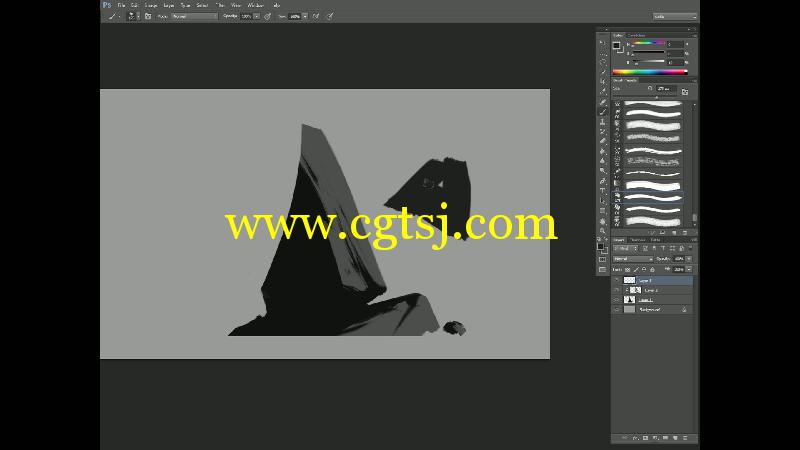
Task: Open the layer Fill dropdown arrow
Action: [x=689, y=269]
